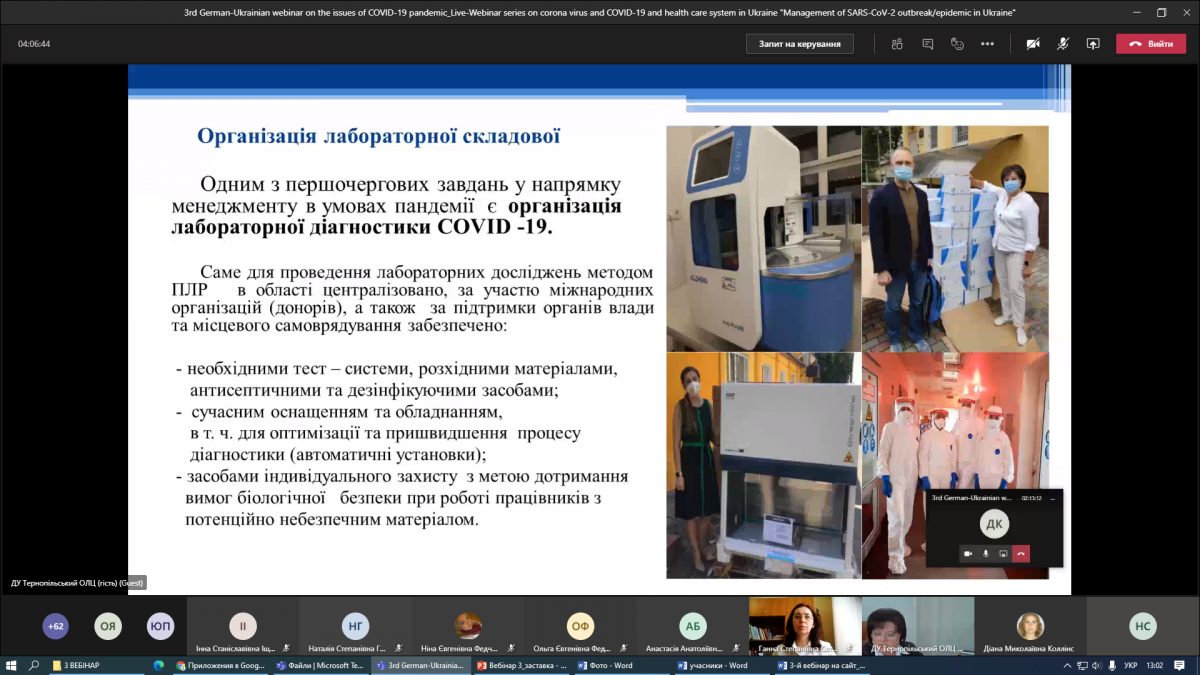This screenshot has width=1200, height=675.
Task: Toggle microphone in the mini call window
Action: (x=985, y=553)
